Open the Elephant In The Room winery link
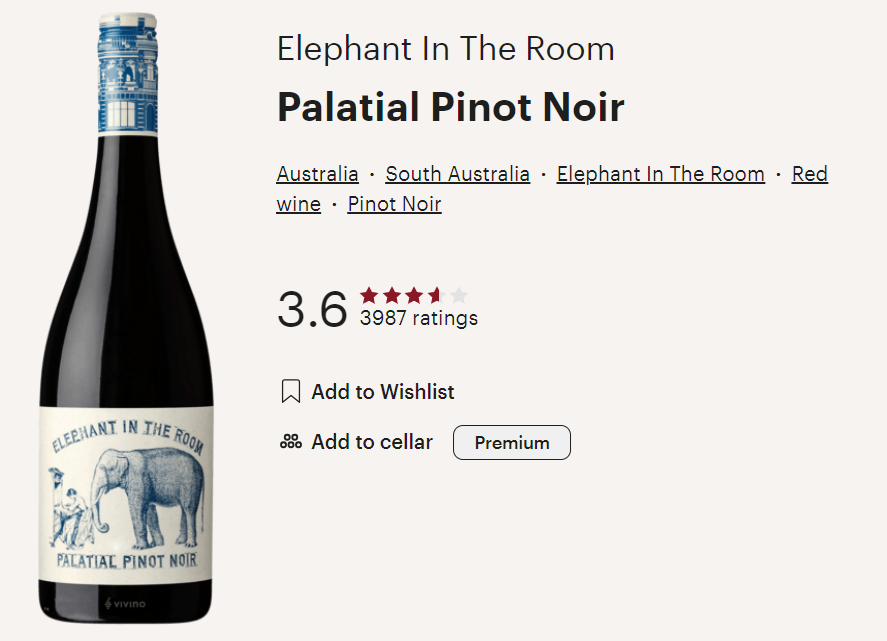The image size is (887, 641). tap(661, 174)
